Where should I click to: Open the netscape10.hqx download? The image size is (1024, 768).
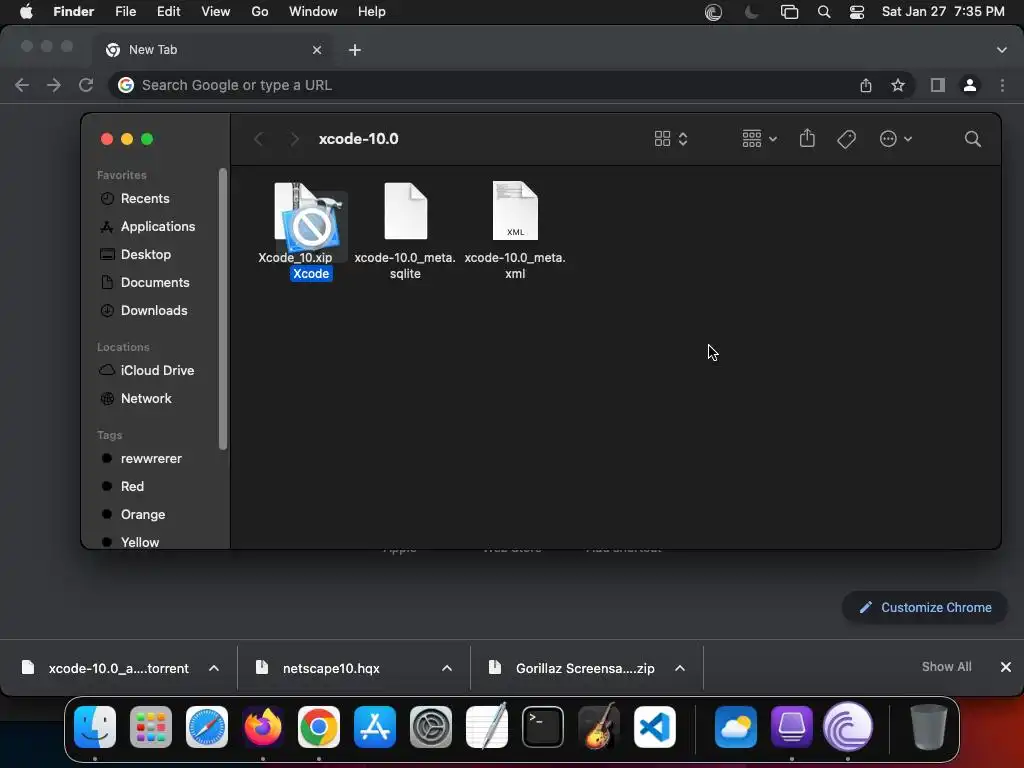point(319,668)
